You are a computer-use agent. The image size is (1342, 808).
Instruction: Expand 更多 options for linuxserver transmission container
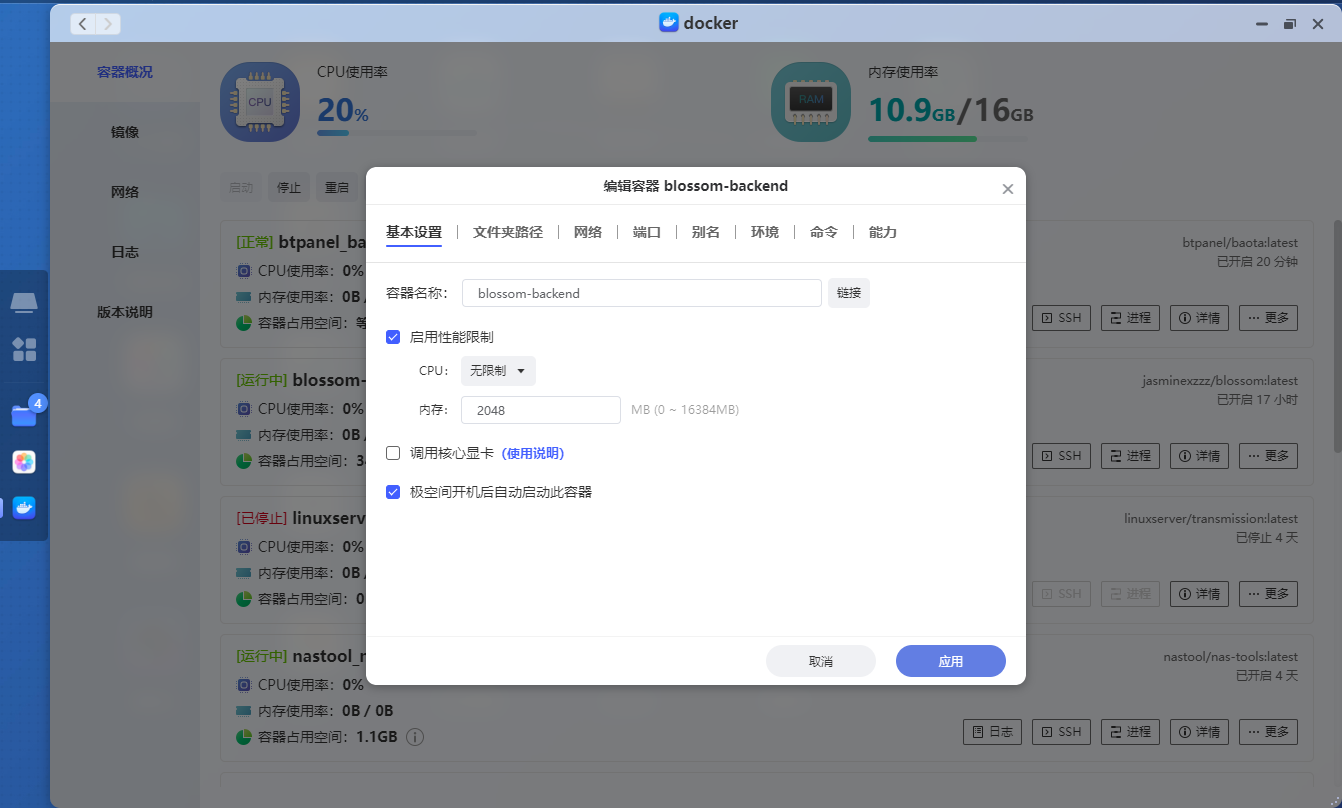pos(1268,594)
